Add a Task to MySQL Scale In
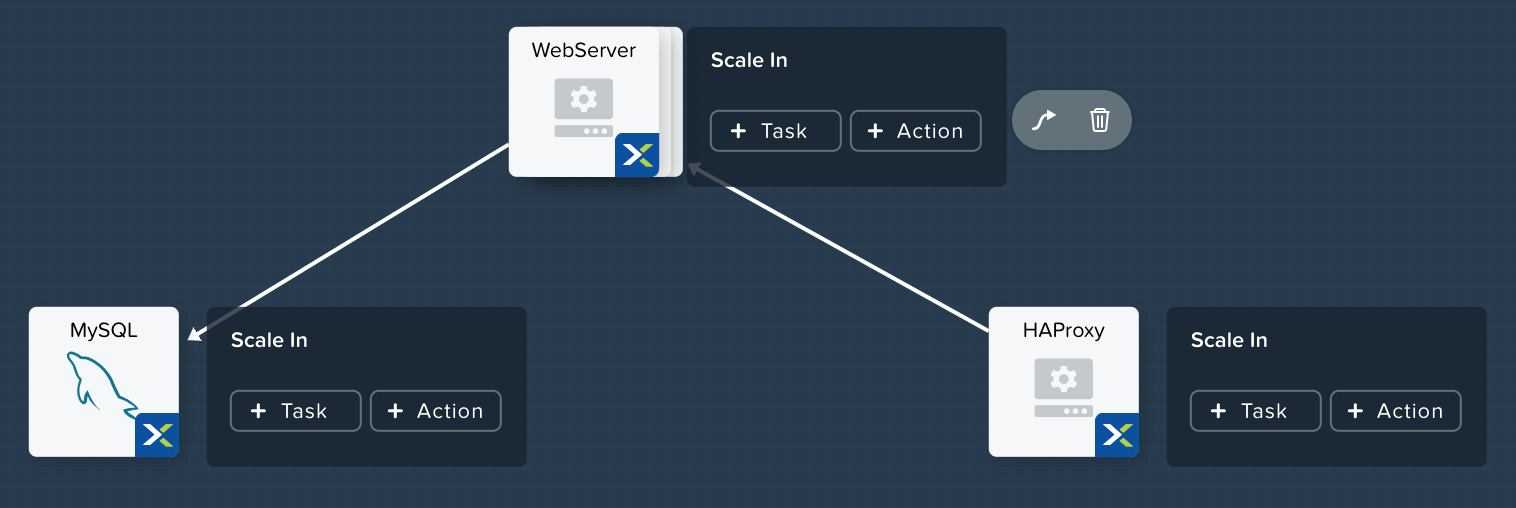Image resolution: width=1516 pixels, height=508 pixels. 296,411
